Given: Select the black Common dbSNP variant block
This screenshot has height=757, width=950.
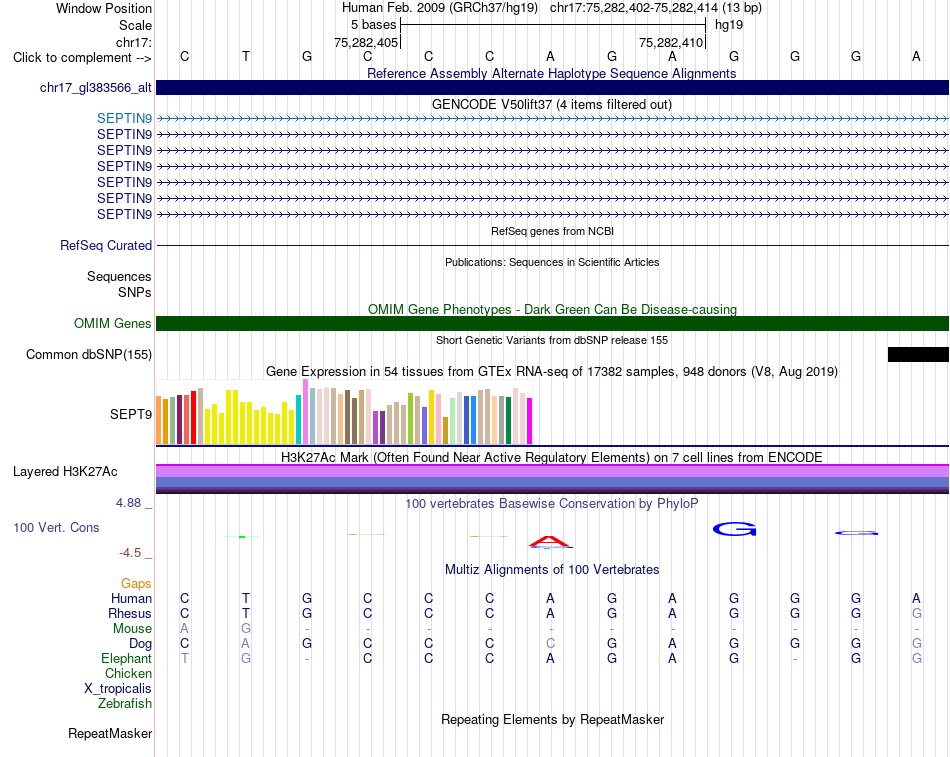Looking at the screenshot, I should pyautogui.click(x=918, y=355).
